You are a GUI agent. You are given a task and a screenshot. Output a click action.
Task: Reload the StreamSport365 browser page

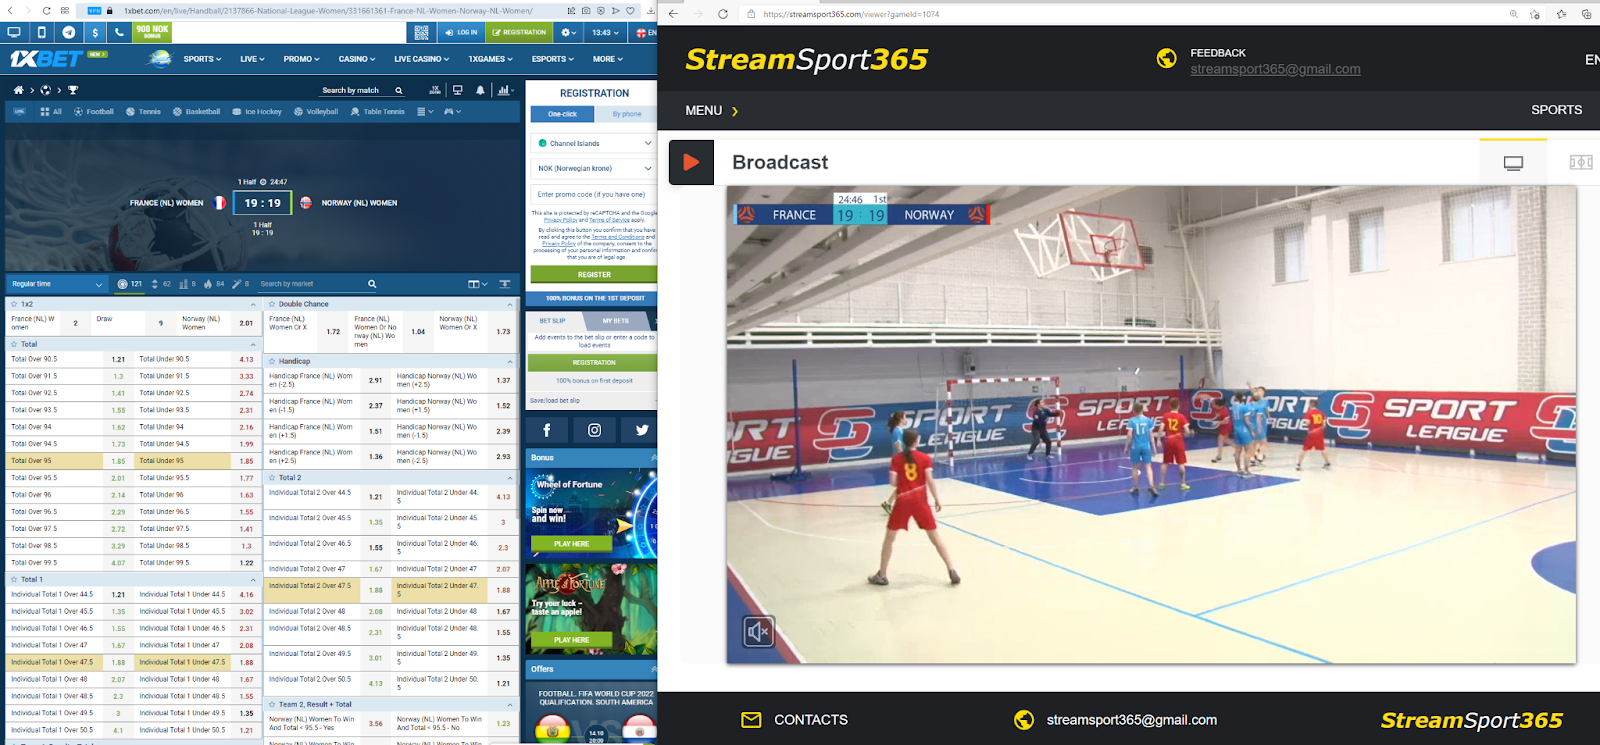coord(723,14)
